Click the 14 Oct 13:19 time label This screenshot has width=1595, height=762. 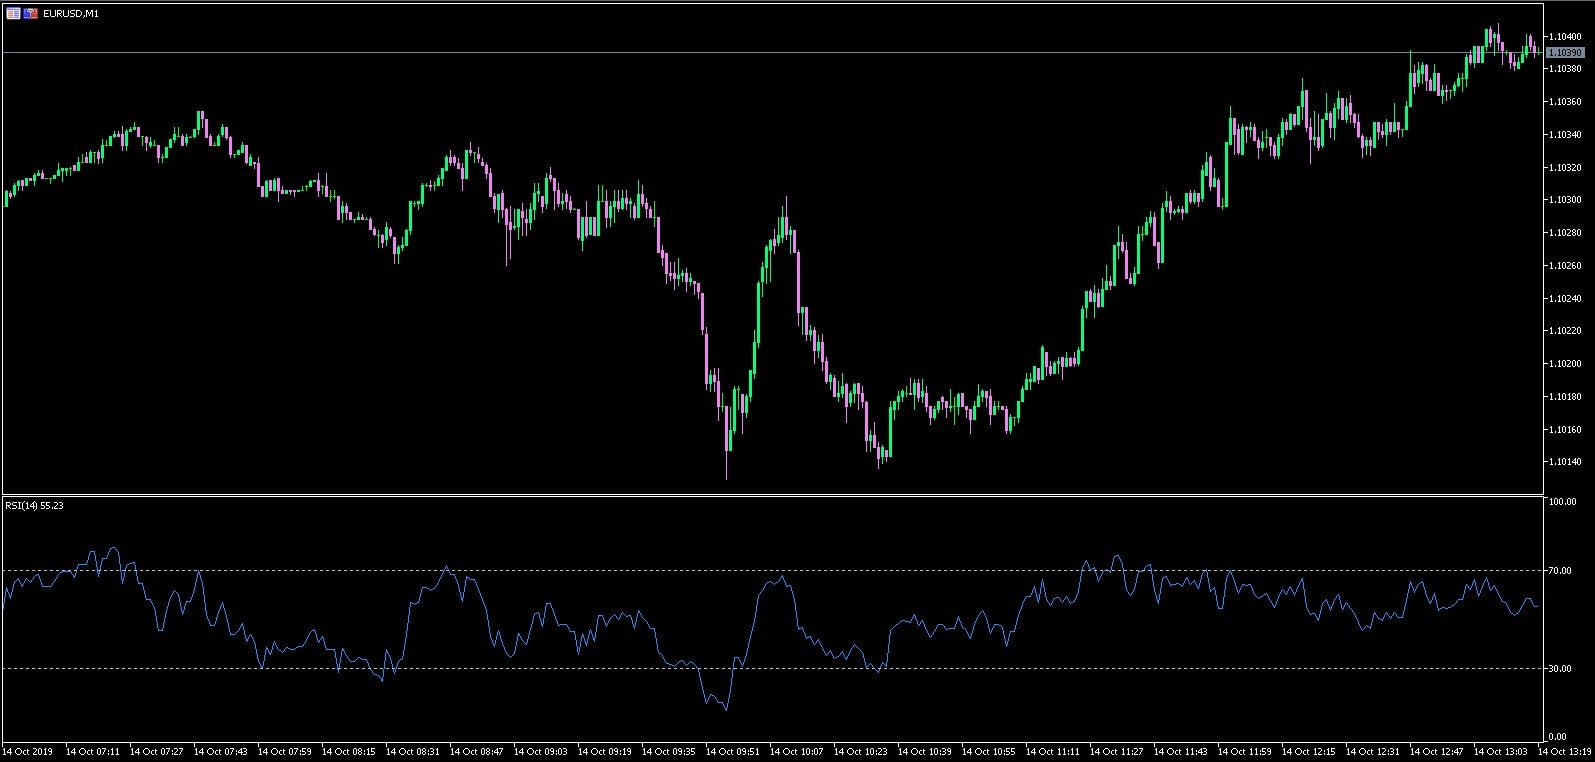[1565, 751]
